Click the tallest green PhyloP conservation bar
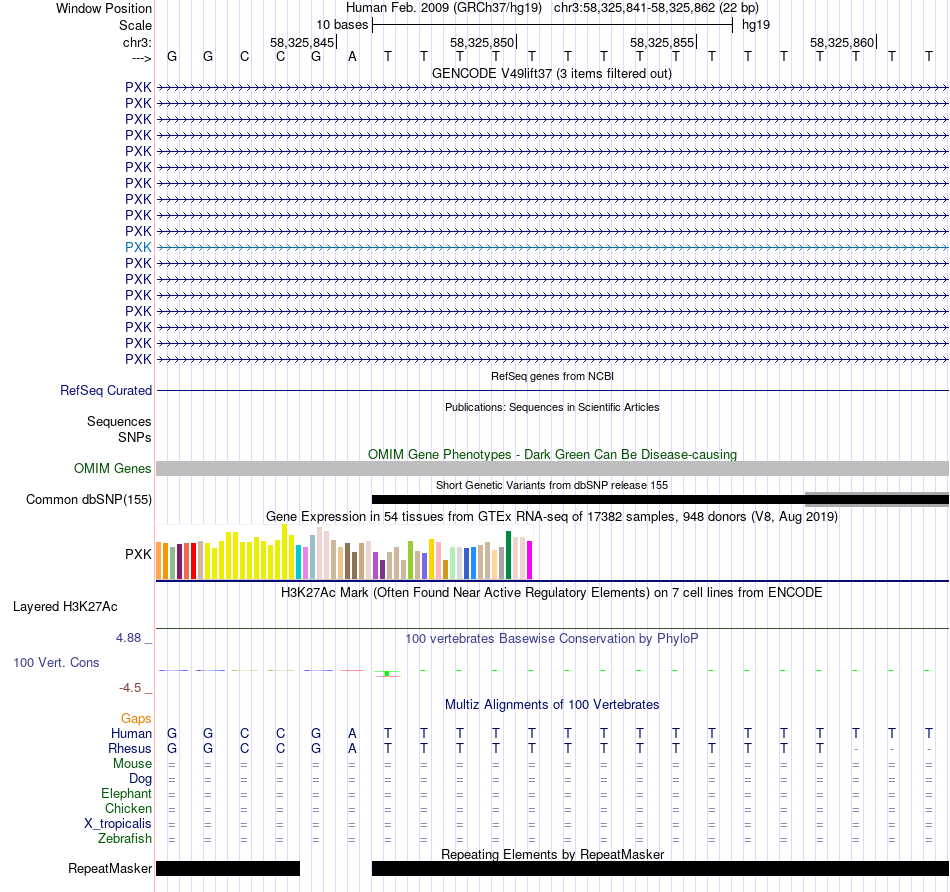The width and height of the screenshot is (950, 892). (x=387, y=674)
